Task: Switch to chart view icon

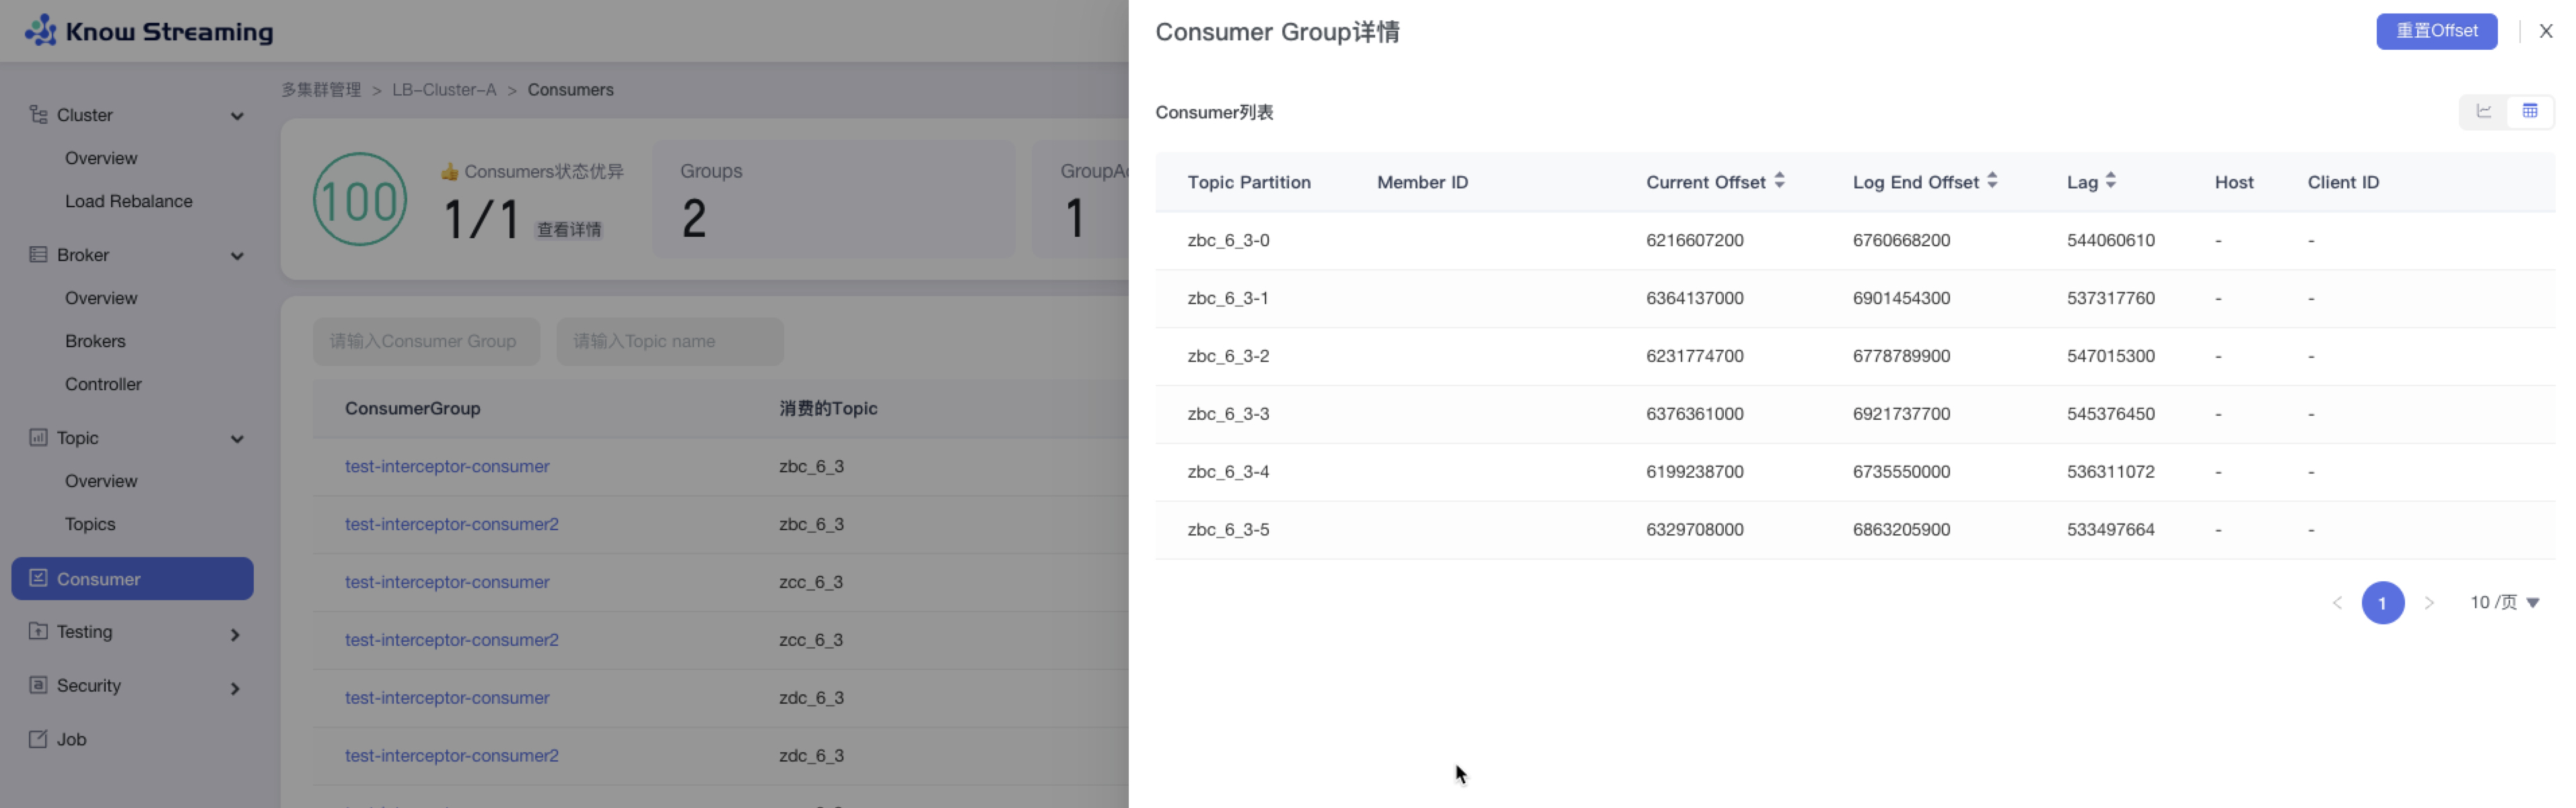Action: point(2483,111)
